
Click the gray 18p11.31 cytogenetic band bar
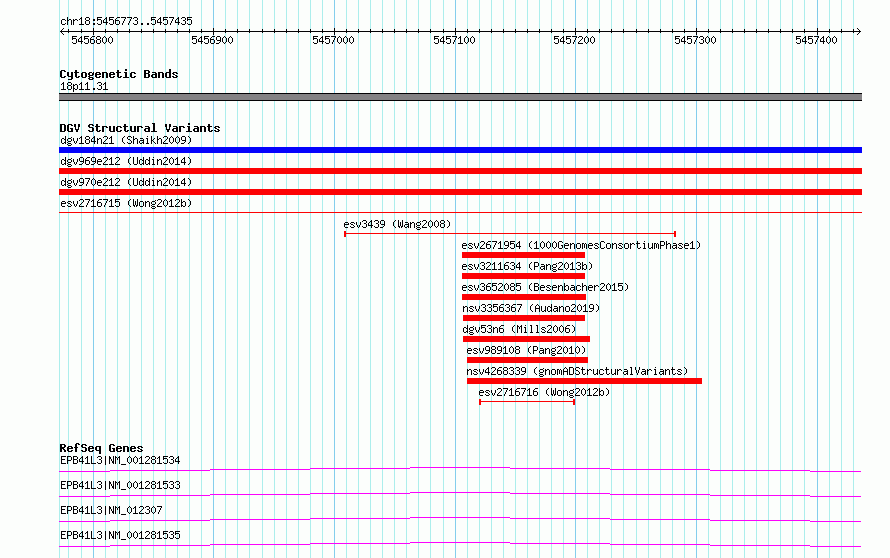460,97
